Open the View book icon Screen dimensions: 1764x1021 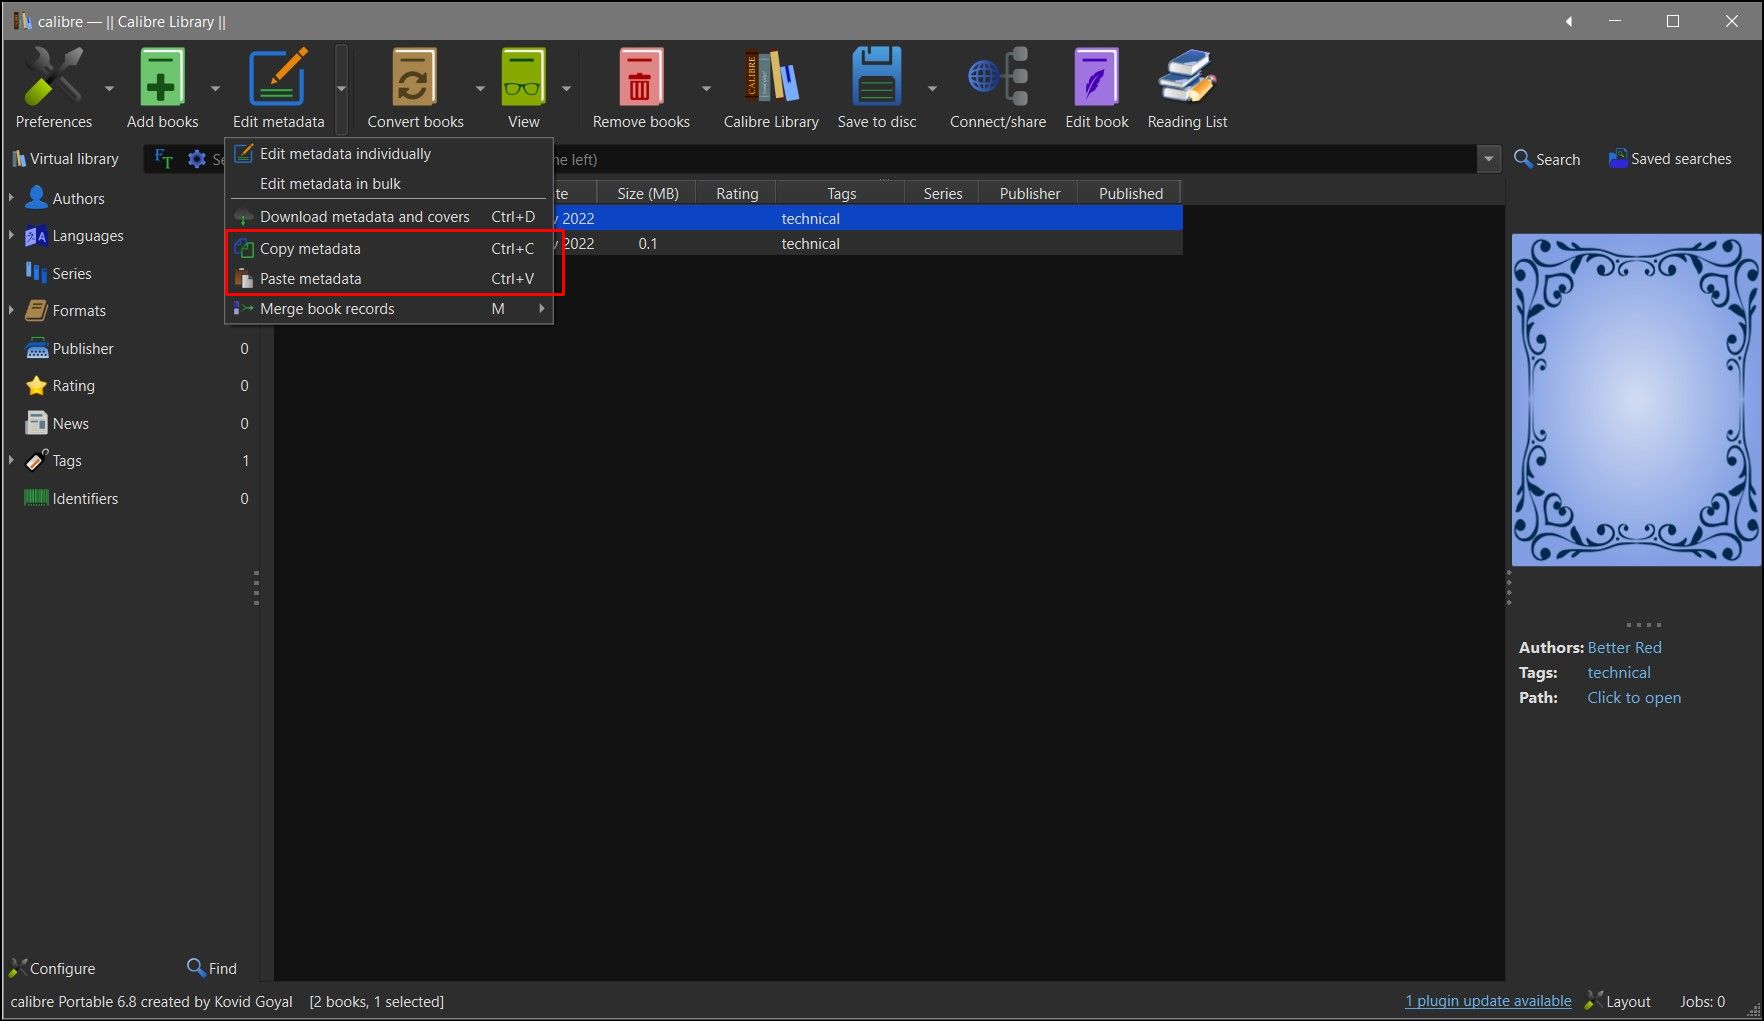point(523,77)
